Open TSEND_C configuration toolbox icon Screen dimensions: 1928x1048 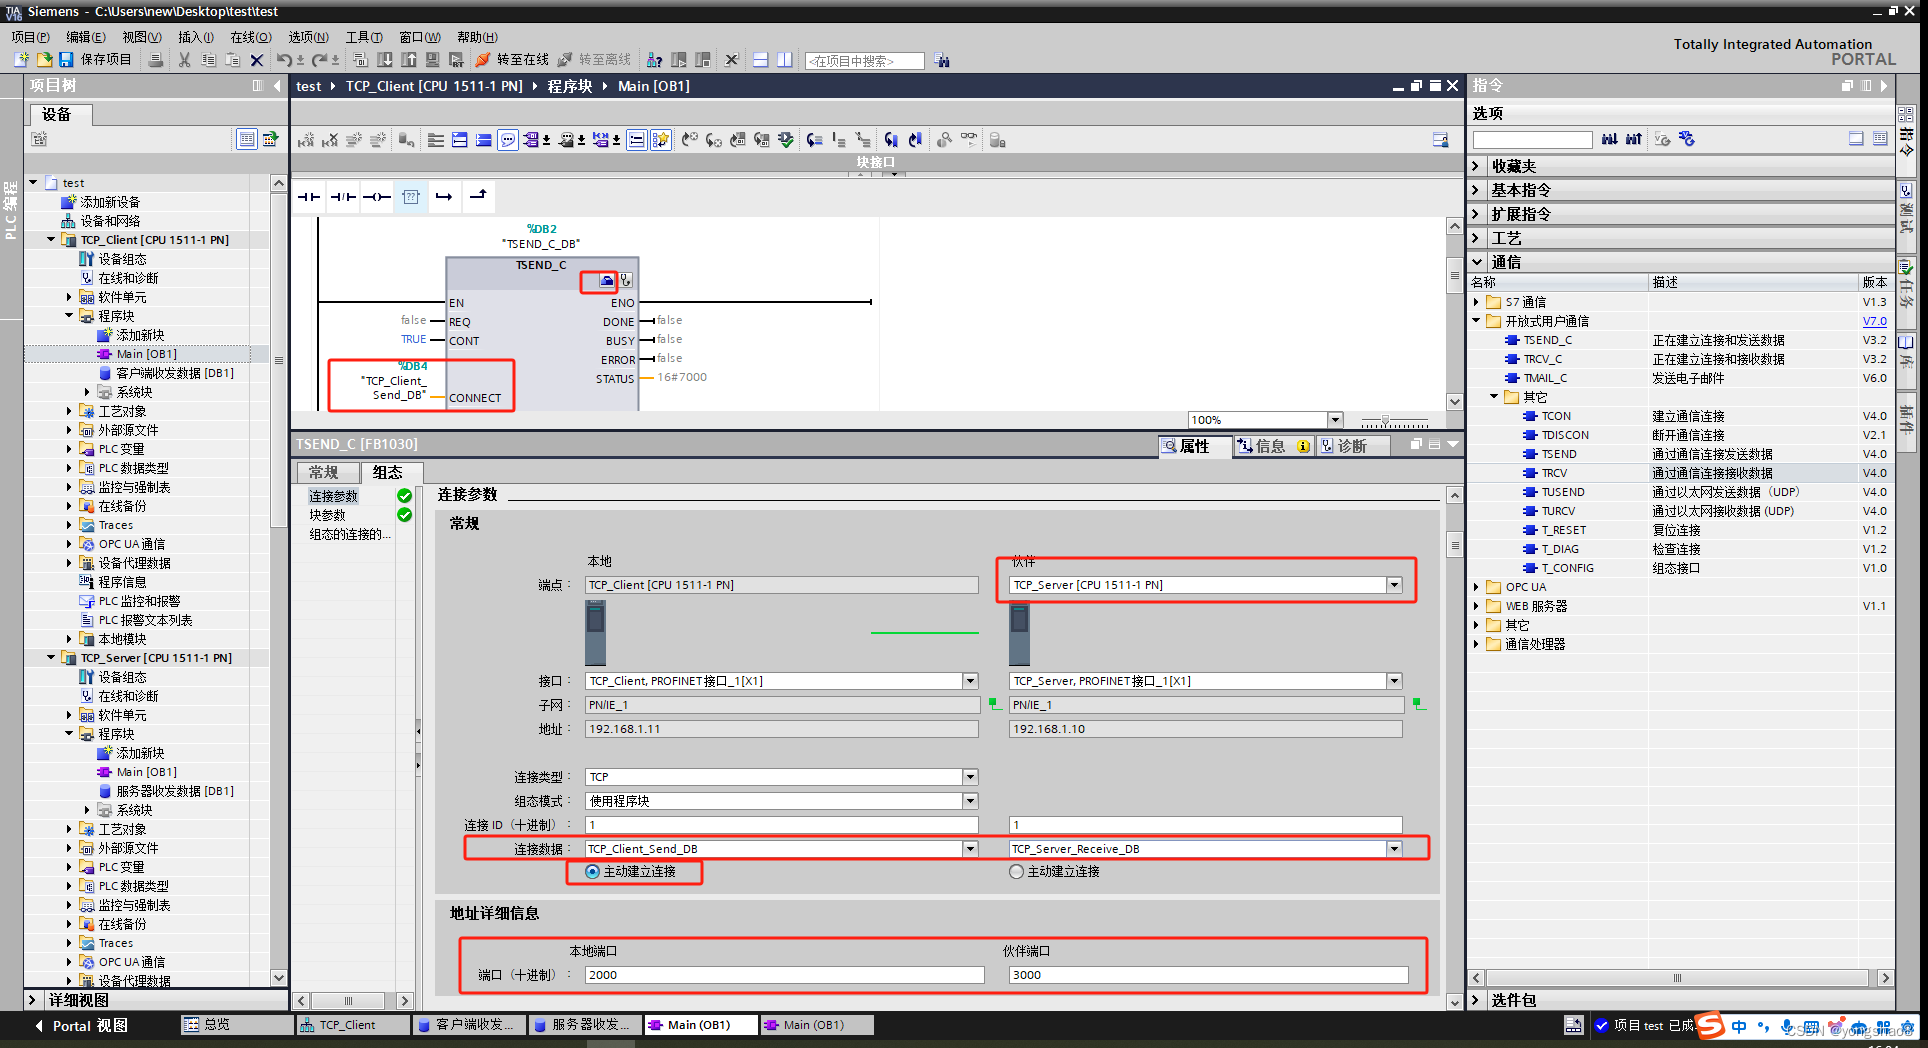tap(607, 281)
